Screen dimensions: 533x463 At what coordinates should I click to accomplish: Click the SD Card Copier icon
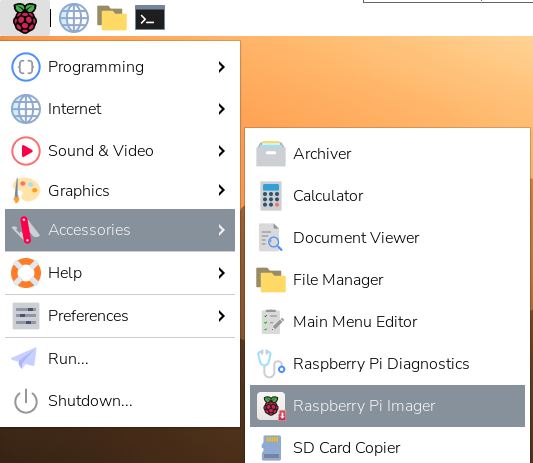point(271,448)
